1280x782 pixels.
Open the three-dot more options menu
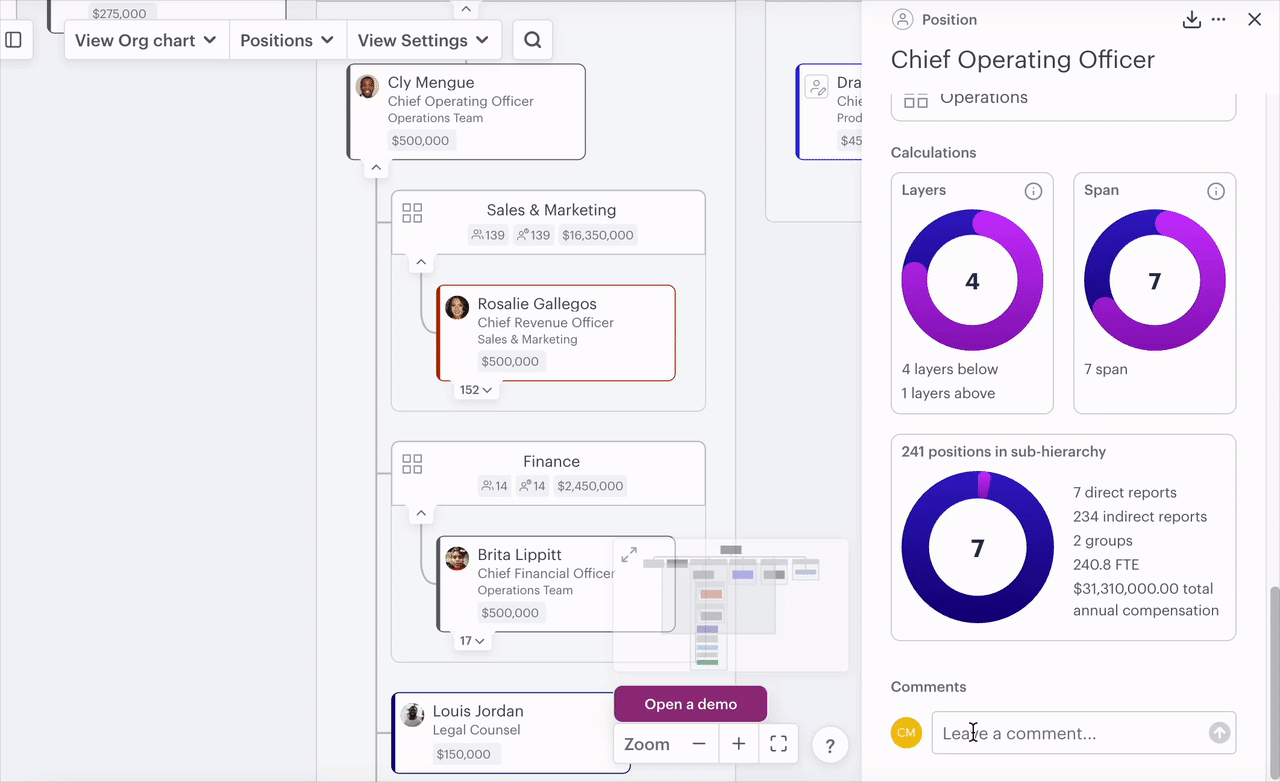point(1218,20)
